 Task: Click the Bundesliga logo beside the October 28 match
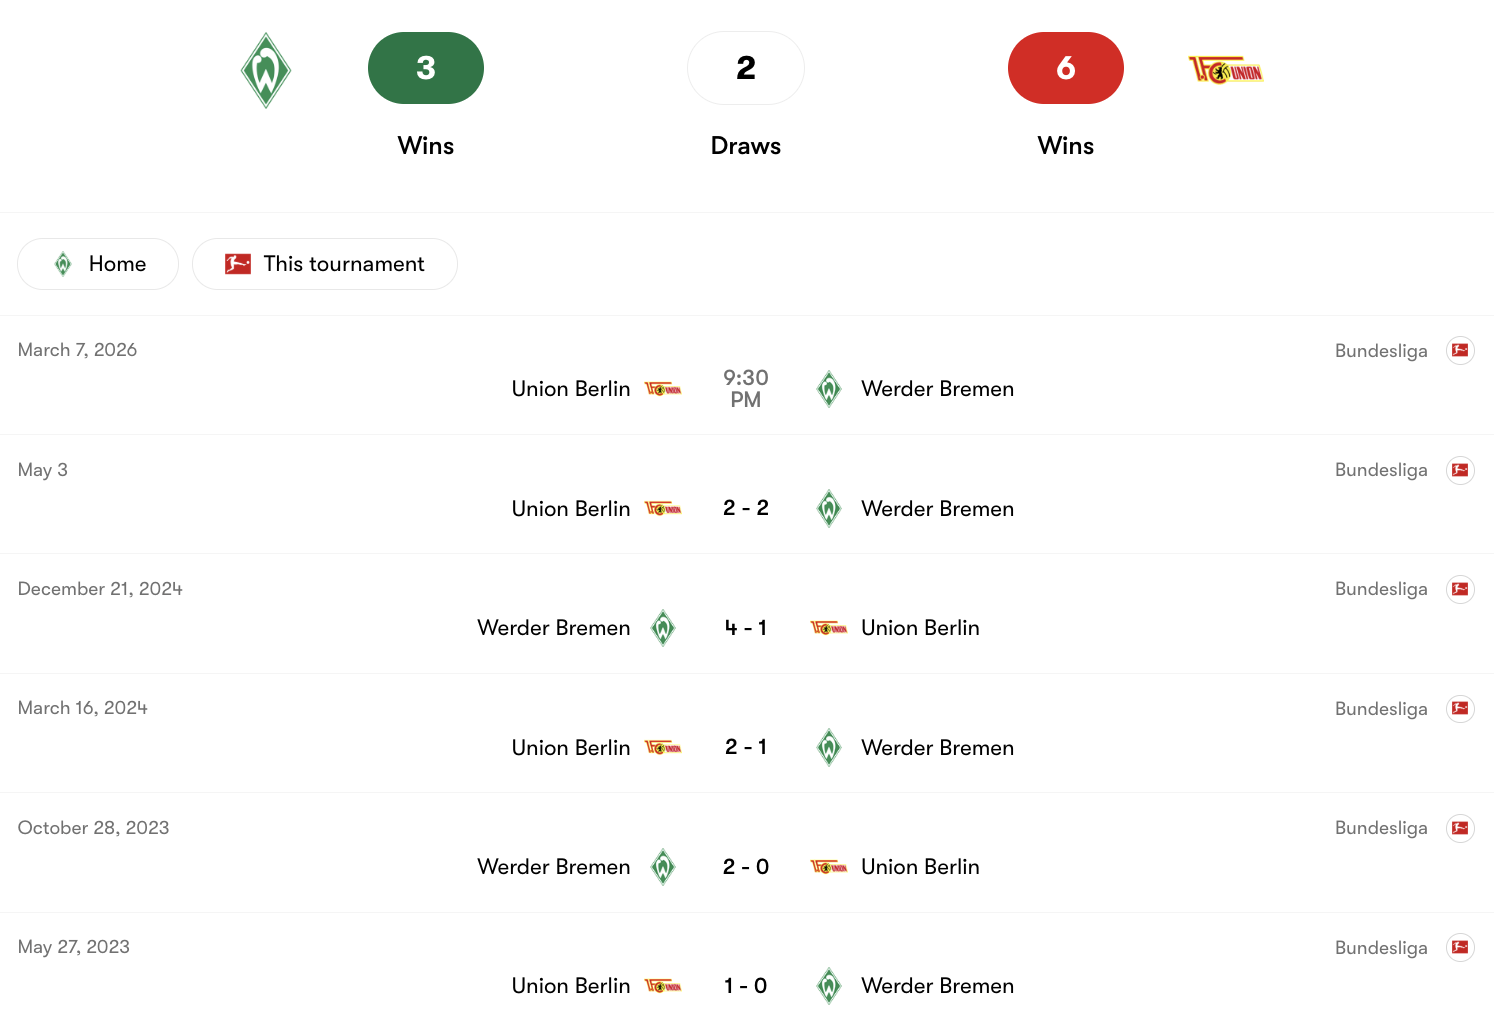tap(1460, 828)
